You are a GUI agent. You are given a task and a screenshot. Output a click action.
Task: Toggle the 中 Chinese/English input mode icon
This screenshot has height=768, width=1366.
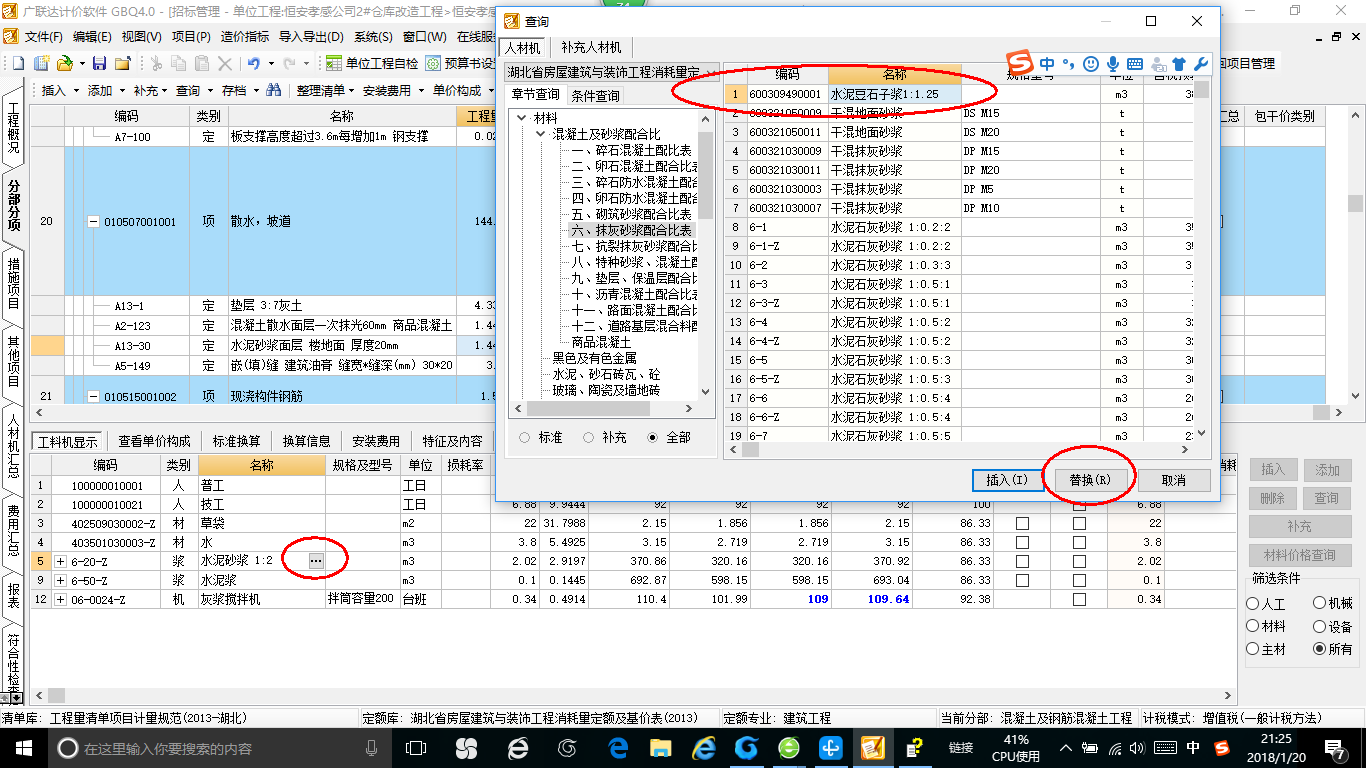(x=1047, y=63)
